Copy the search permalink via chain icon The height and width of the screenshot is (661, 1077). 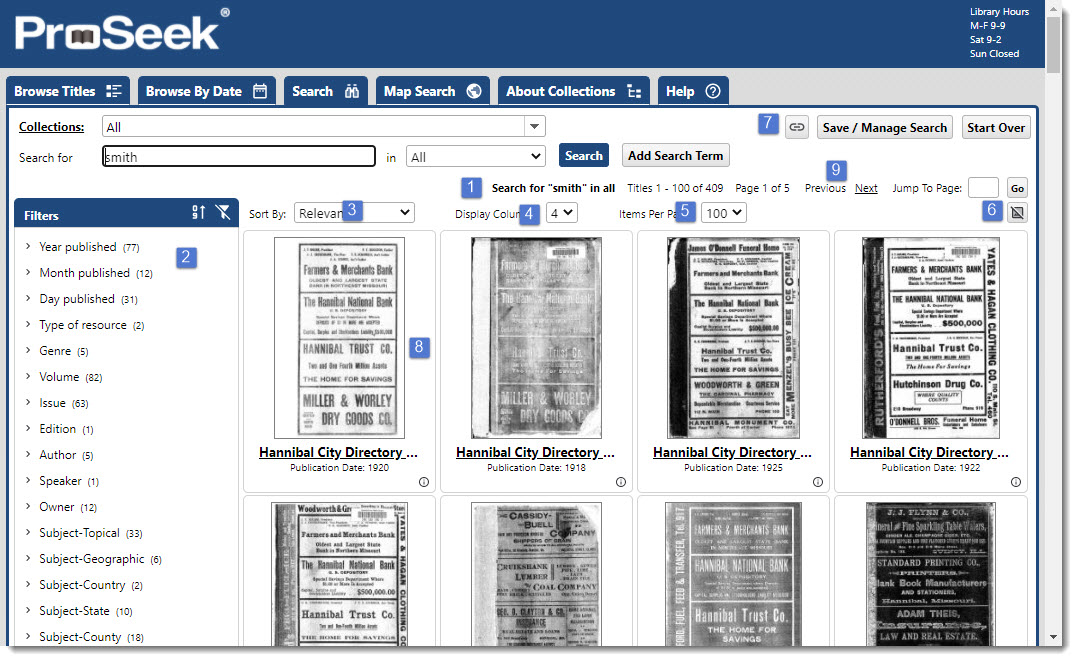point(797,127)
